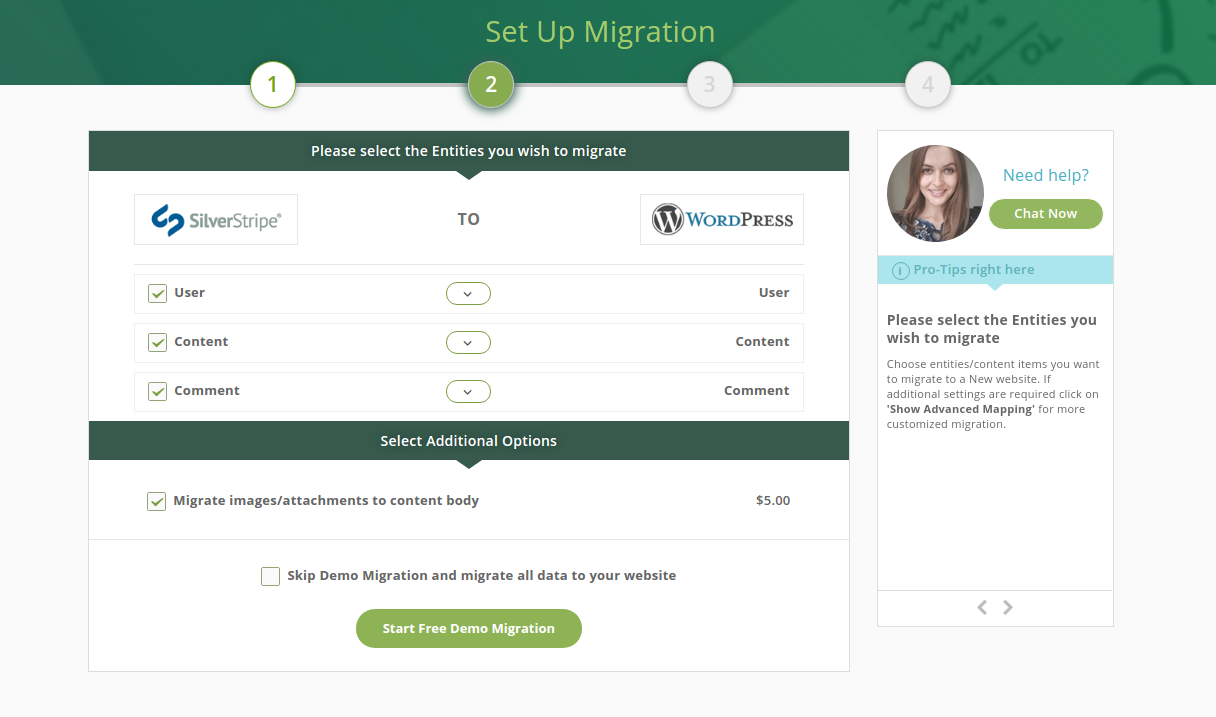Uncheck the Comment entity checkbox
This screenshot has width=1216, height=717.
click(x=157, y=391)
